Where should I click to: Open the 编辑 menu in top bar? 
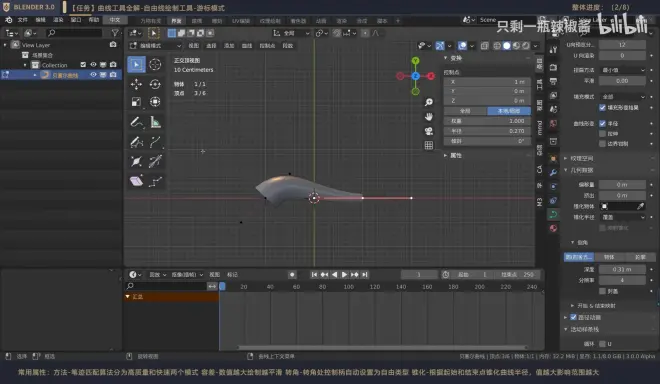click(x=40, y=20)
